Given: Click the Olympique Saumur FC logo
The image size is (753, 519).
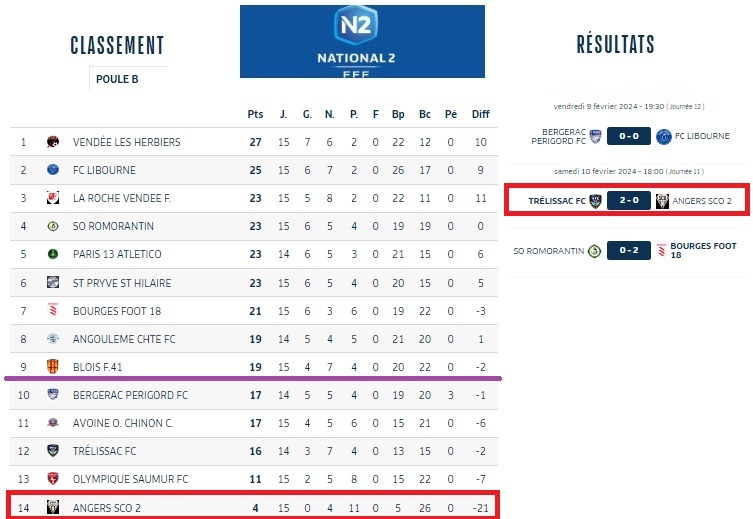Looking at the screenshot, I should [53, 479].
